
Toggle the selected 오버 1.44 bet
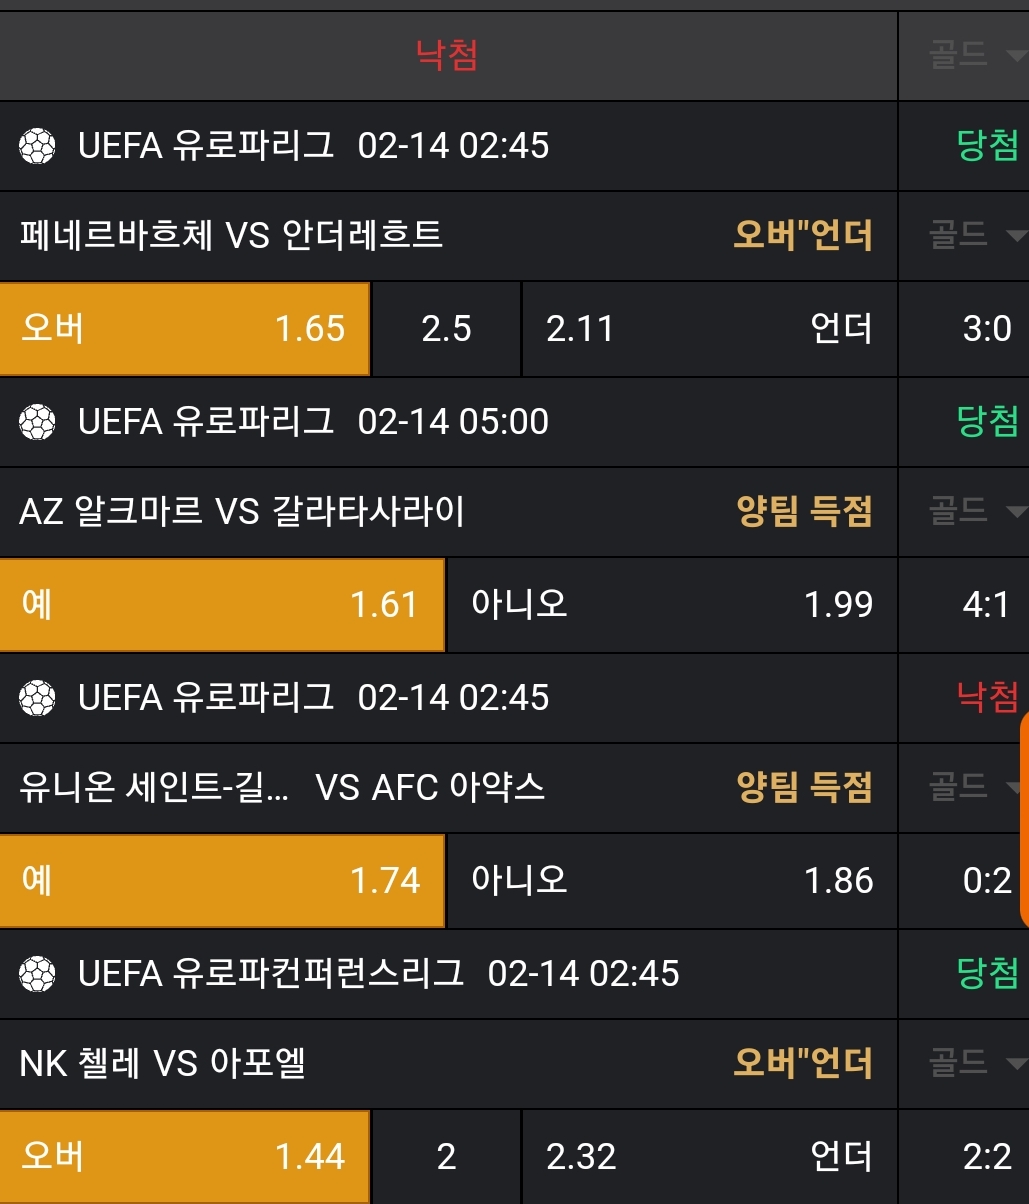(x=185, y=1157)
